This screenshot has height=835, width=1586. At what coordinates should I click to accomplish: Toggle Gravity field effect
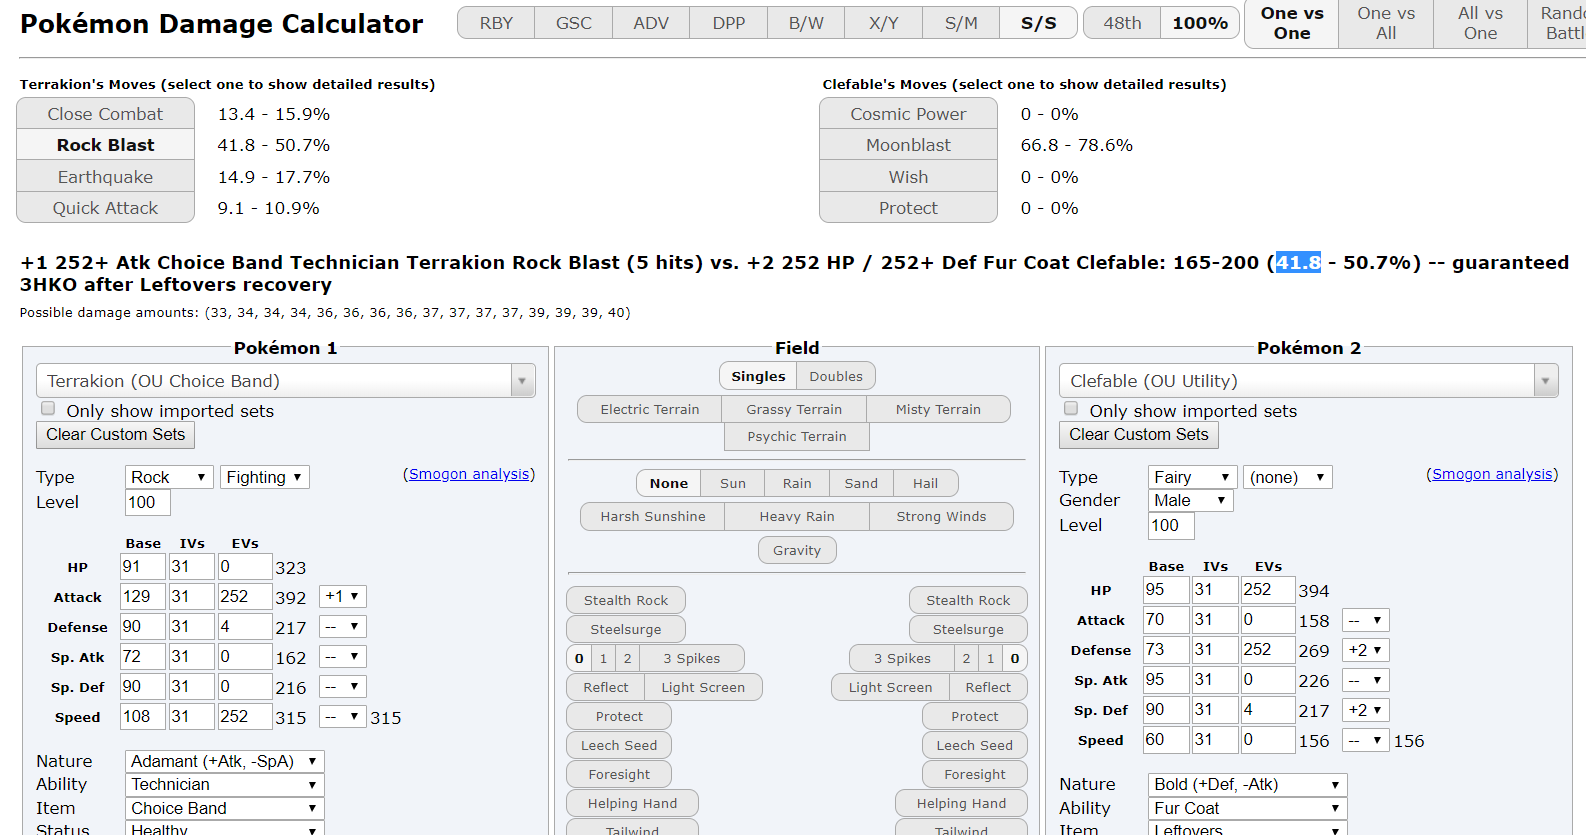tap(797, 550)
